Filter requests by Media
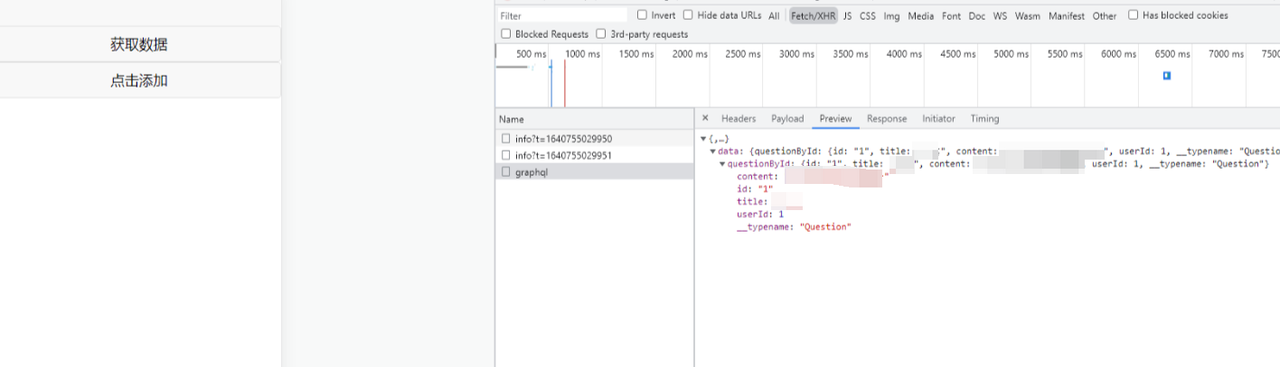This screenshot has height=367, width=1280. point(921,16)
